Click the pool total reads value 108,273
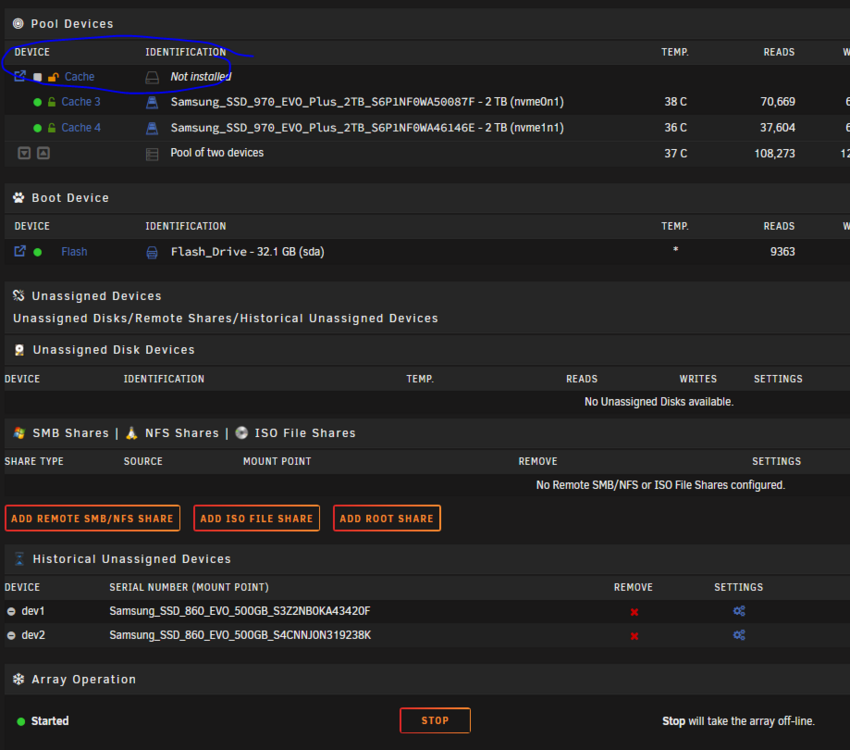This screenshot has width=850, height=750. point(775,153)
